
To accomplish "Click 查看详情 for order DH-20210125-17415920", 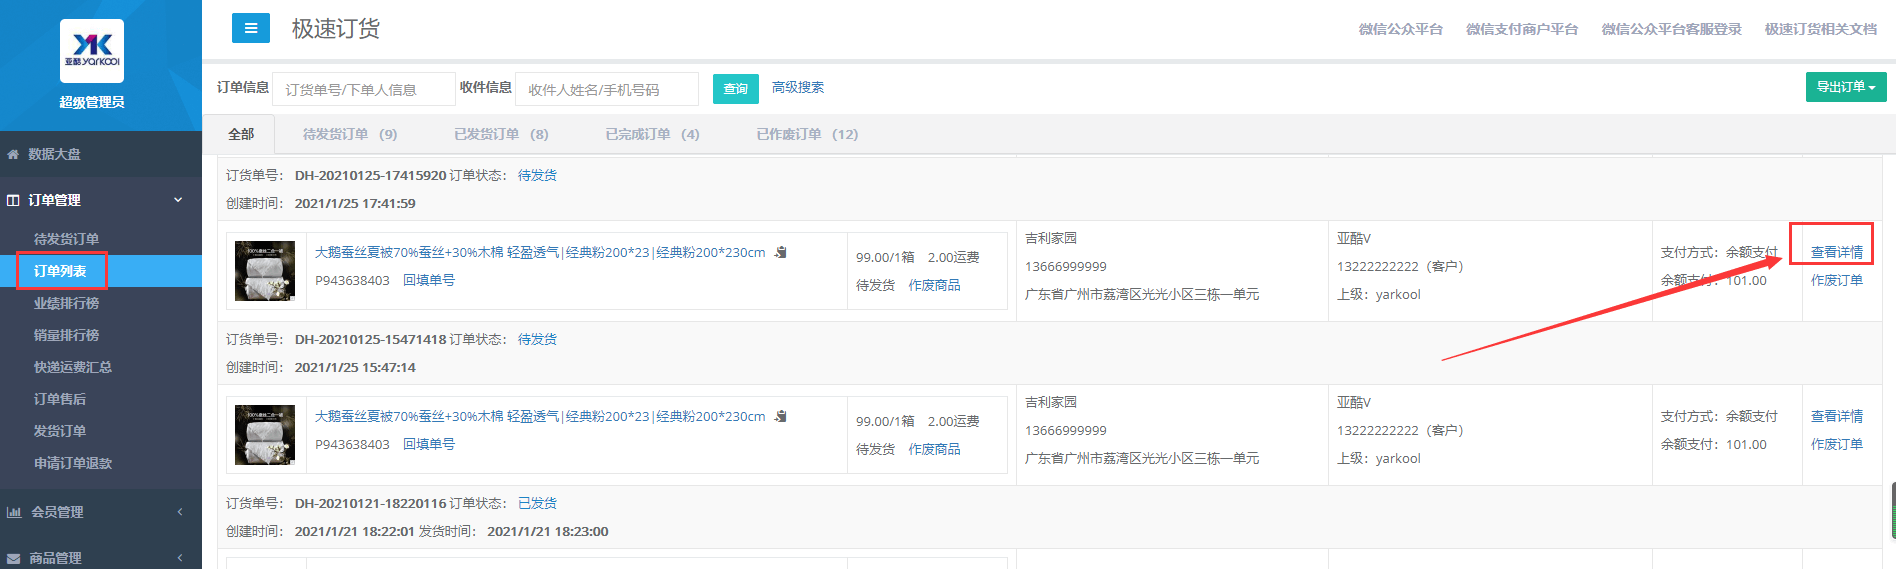I will click(x=1837, y=252).
